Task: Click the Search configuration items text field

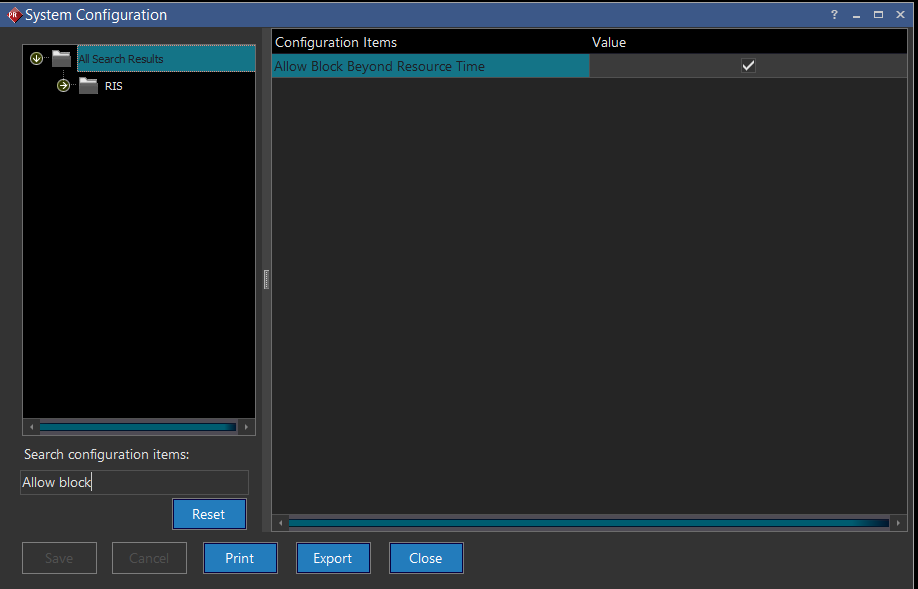Action: click(x=134, y=483)
